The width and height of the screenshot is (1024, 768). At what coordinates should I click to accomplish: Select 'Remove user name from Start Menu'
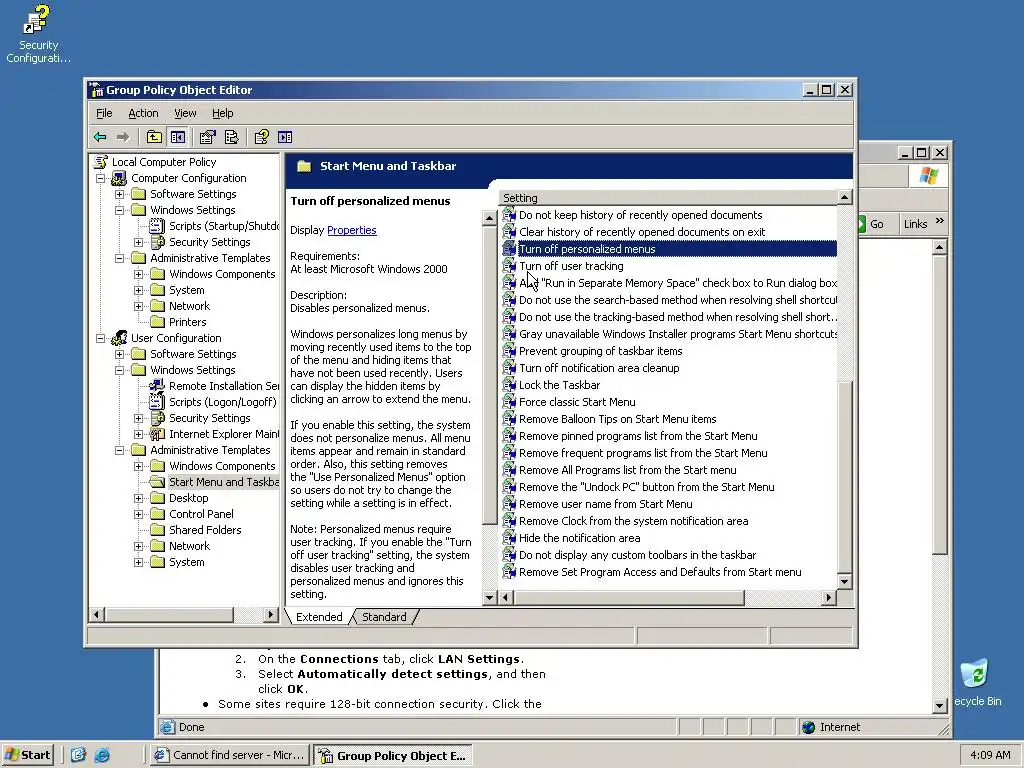[605, 504]
